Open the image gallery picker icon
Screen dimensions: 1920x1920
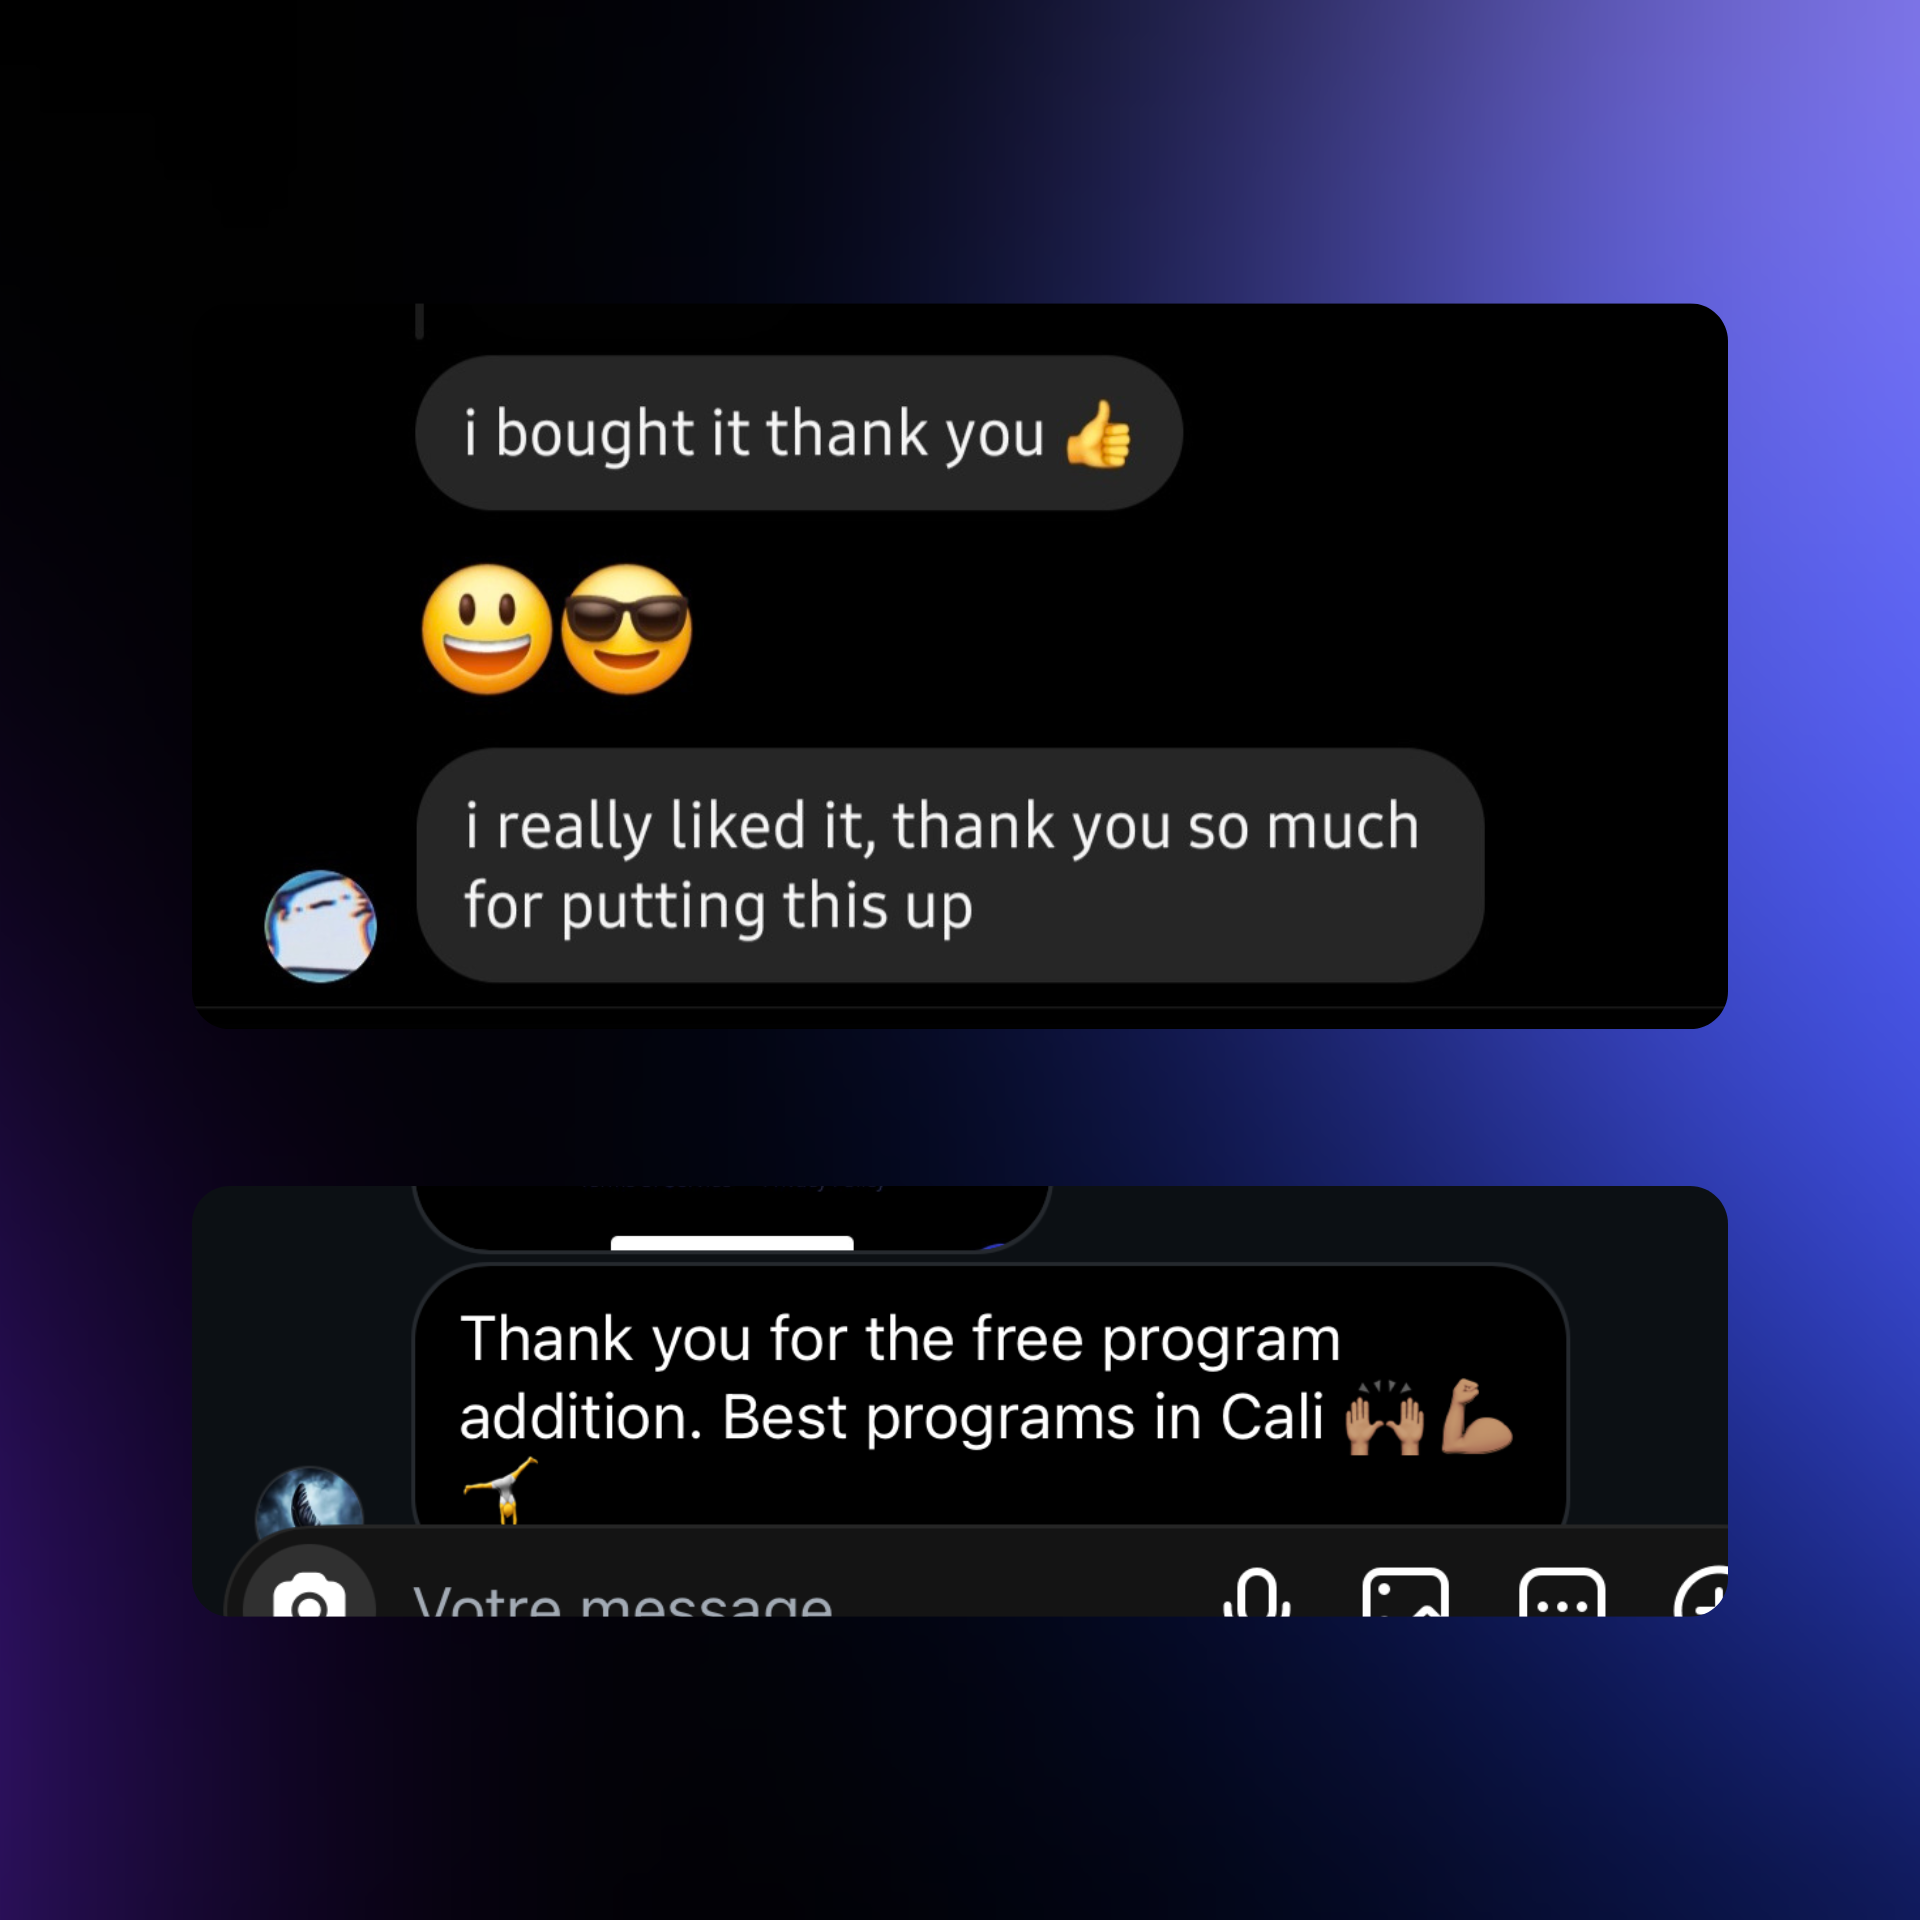point(1405,1592)
